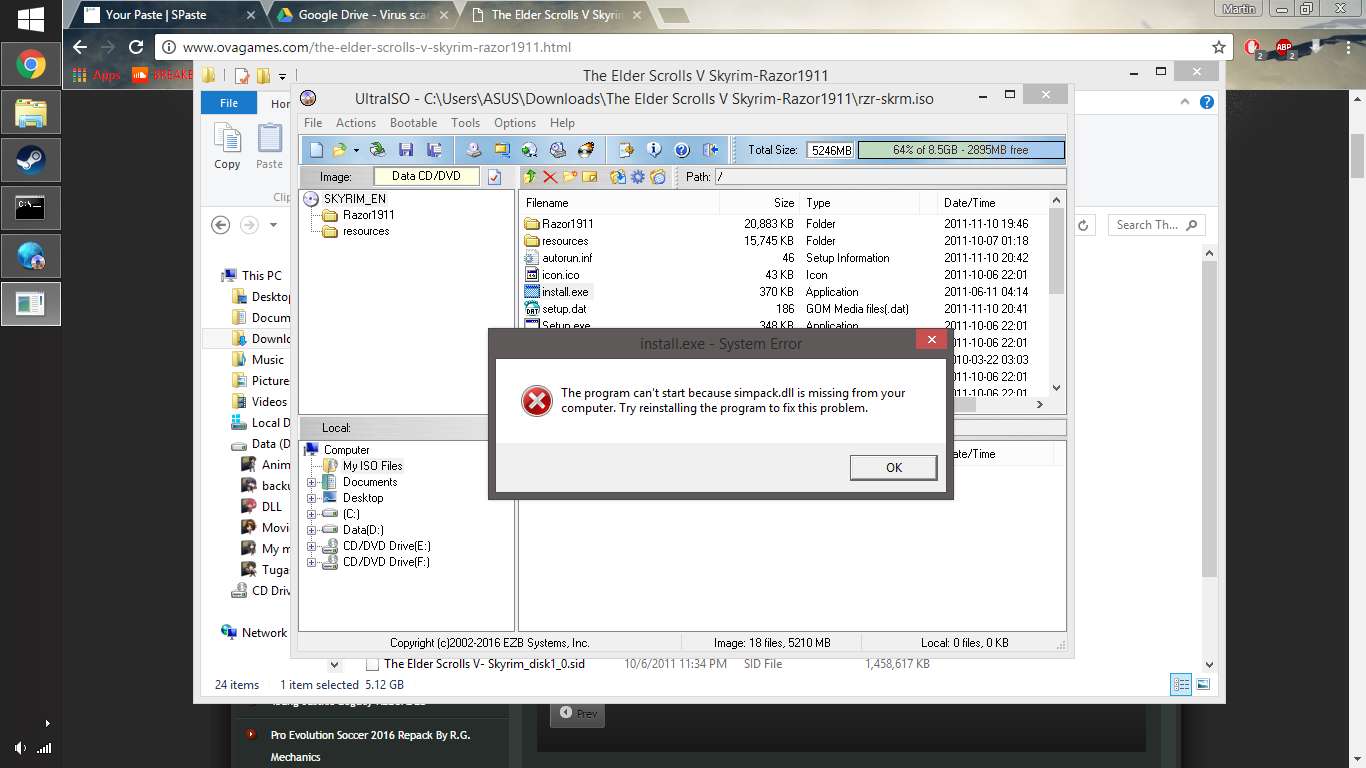Click the boot-info checkmark icon beside Data CD/DVD
This screenshot has width=1366, height=768.
(494, 177)
